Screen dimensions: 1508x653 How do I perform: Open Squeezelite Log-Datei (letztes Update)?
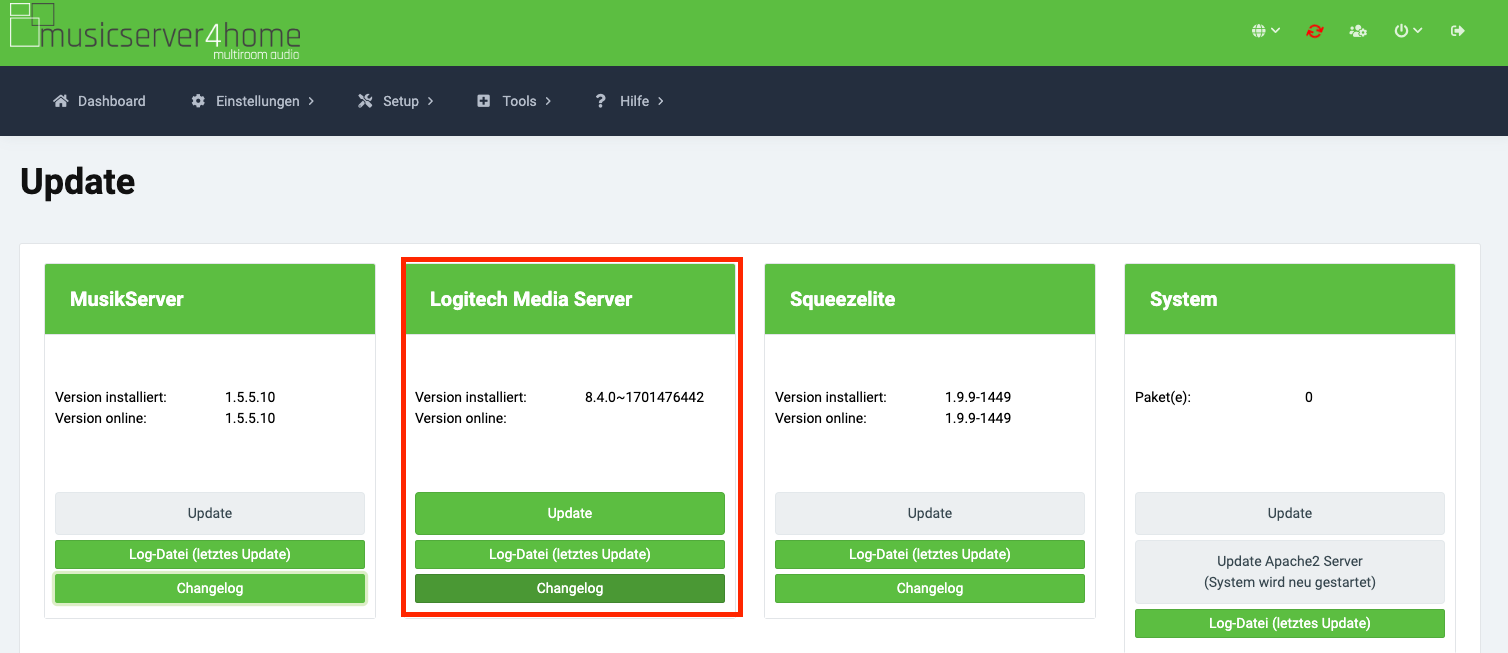[x=930, y=554]
